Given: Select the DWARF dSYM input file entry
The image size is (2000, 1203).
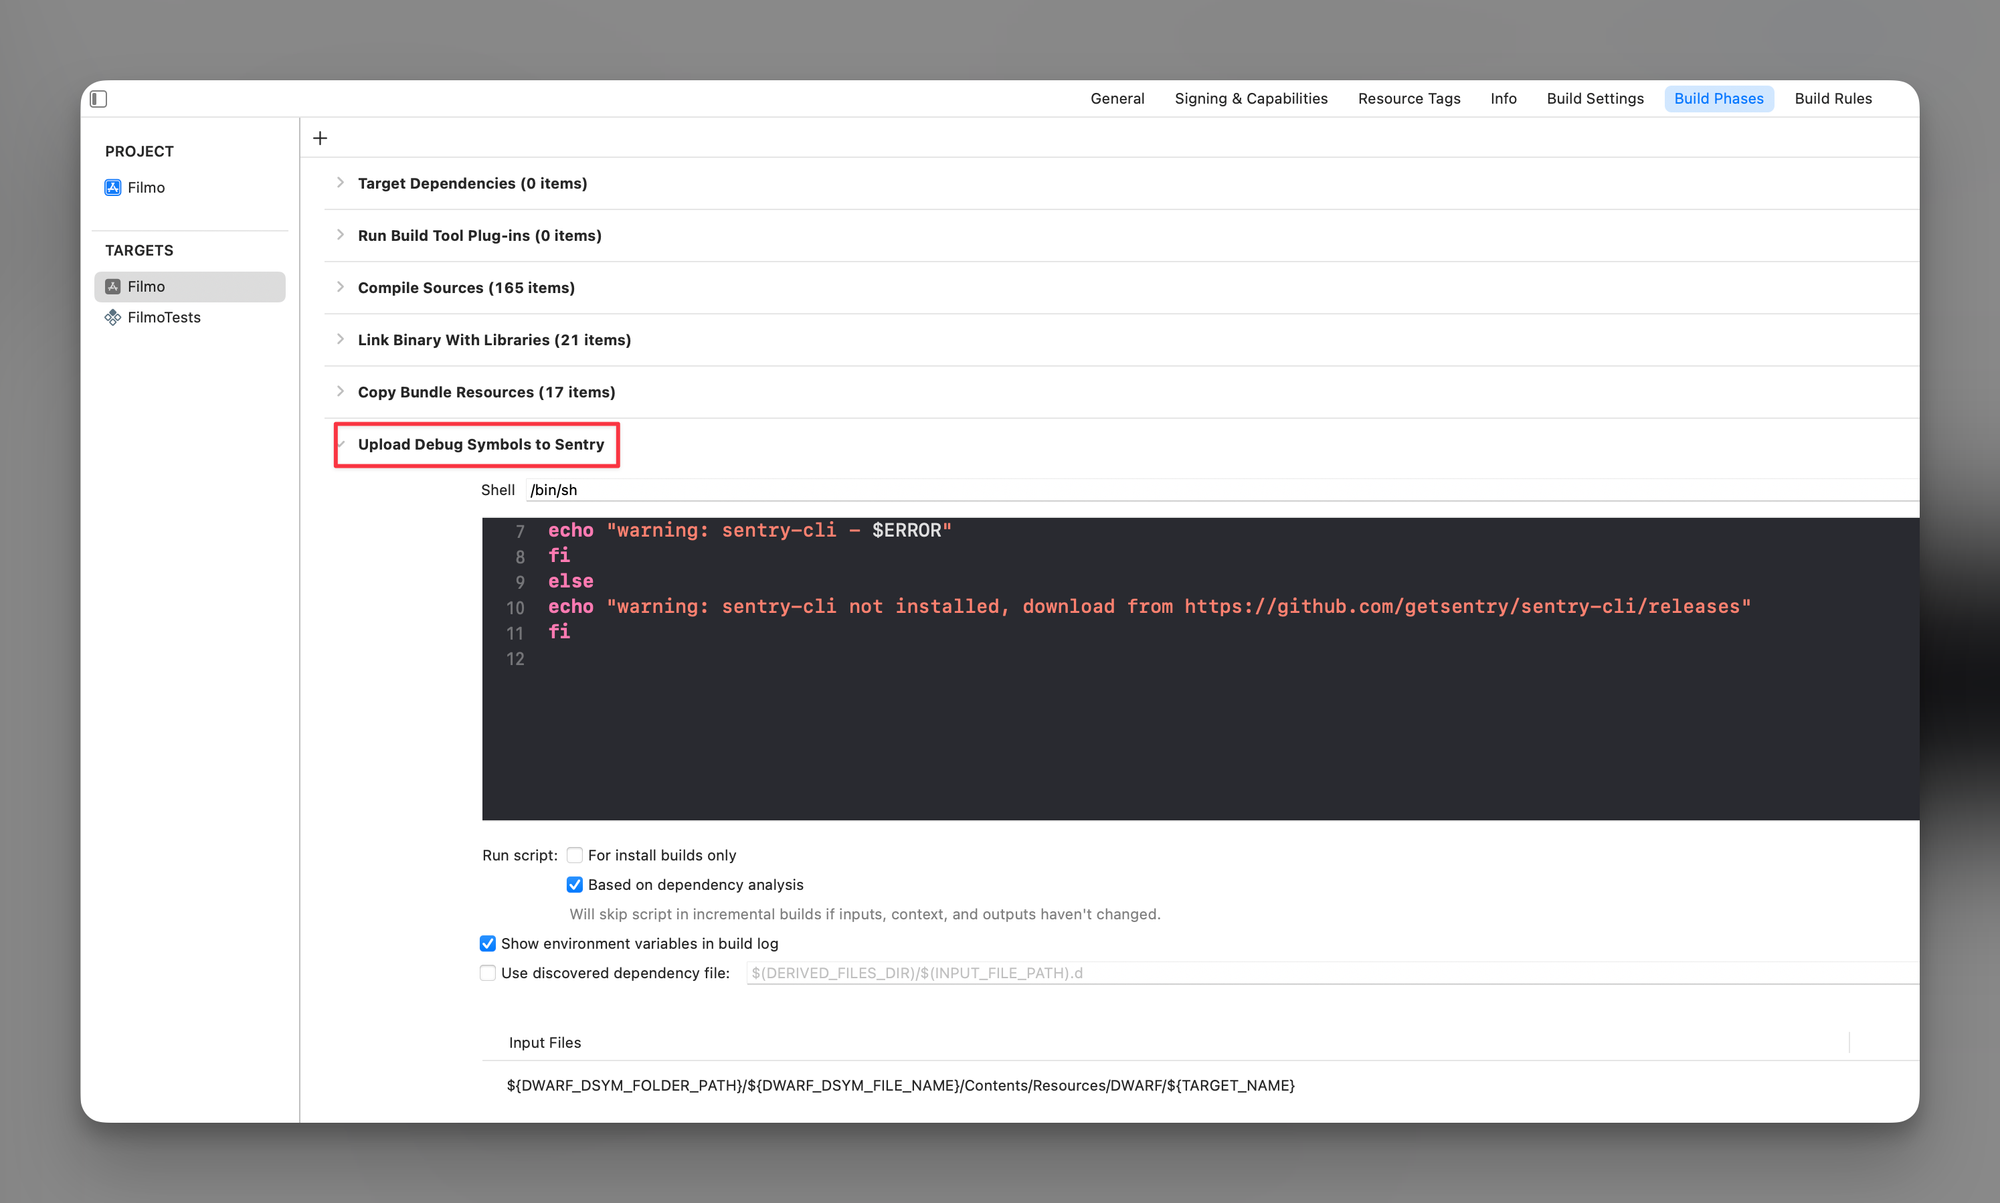Looking at the screenshot, I should click(900, 1086).
